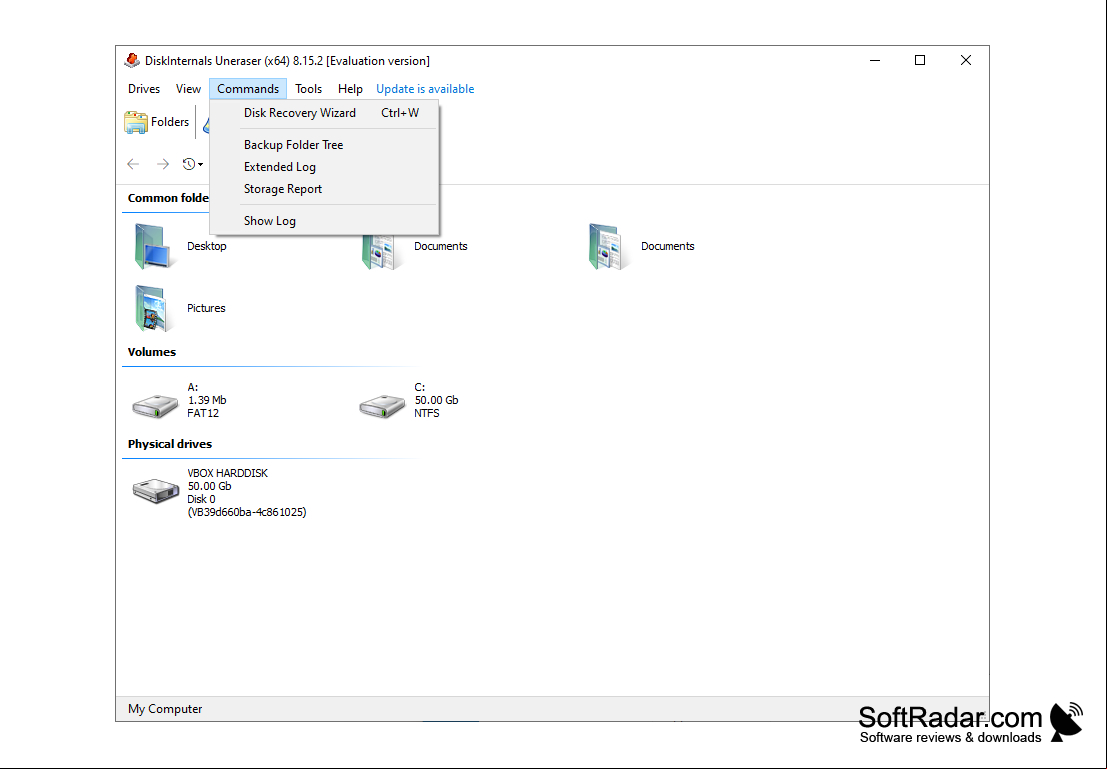Open the Desktop folder icon
Viewport: 1107px width, 769px height.
154,246
